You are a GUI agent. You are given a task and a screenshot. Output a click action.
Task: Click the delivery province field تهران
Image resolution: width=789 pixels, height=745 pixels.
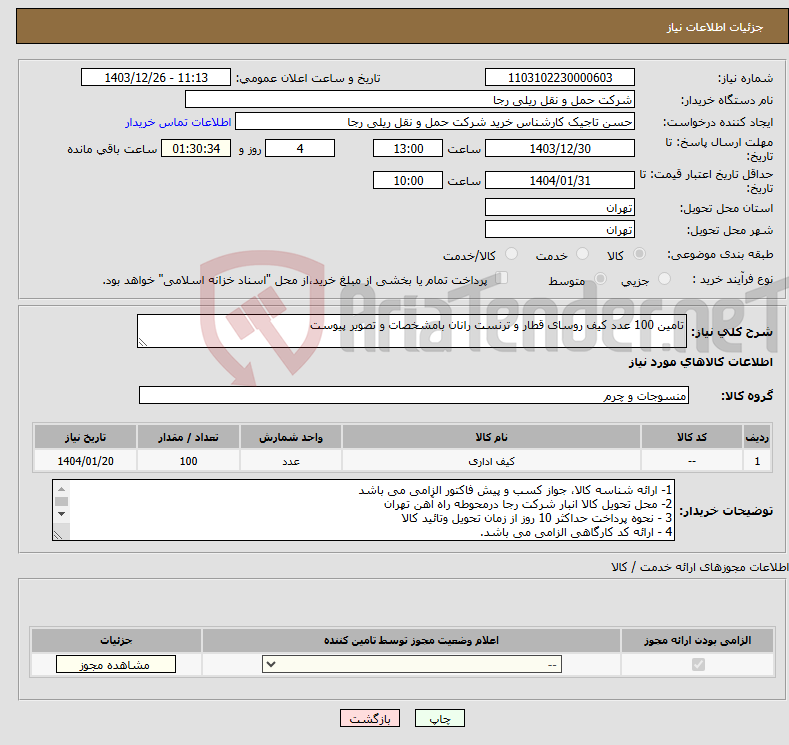coord(560,207)
